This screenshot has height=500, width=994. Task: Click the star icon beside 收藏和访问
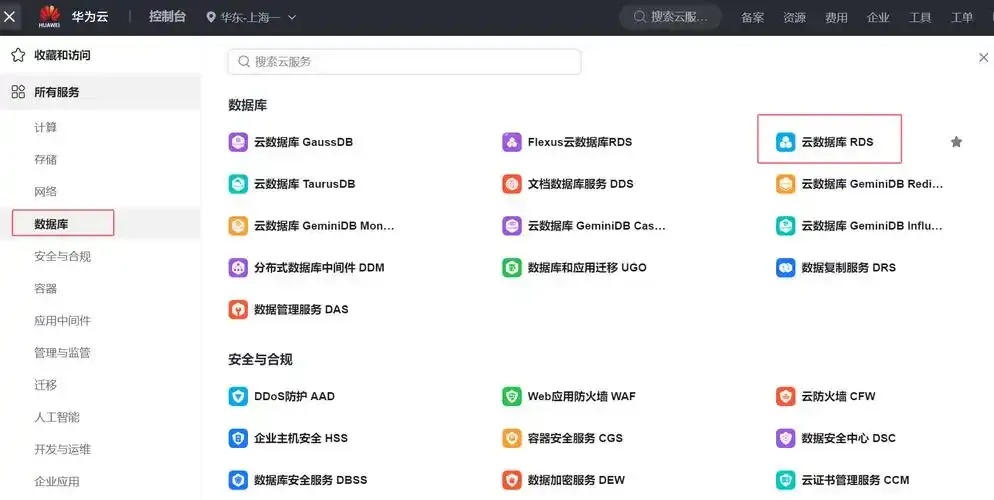(x=18, y=55)
